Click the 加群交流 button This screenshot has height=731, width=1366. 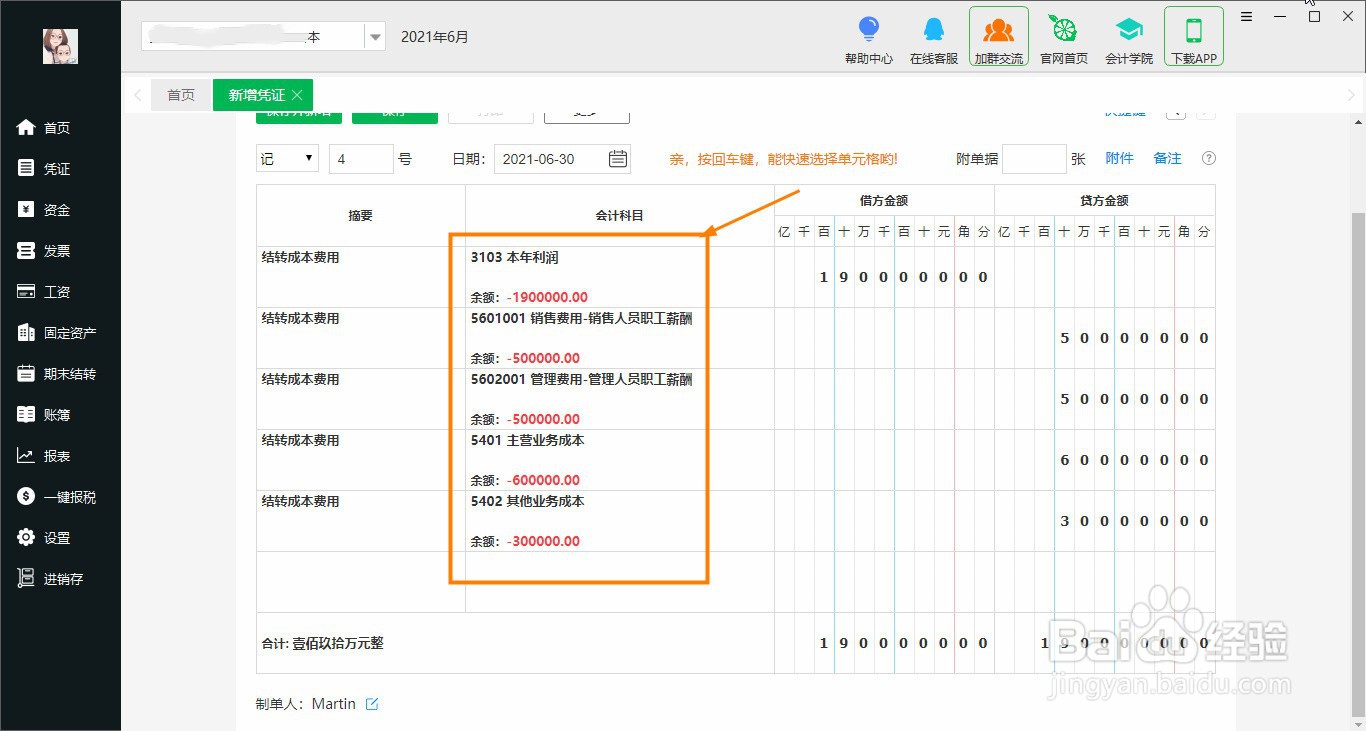pyautogui.click(x=999, y=37)
